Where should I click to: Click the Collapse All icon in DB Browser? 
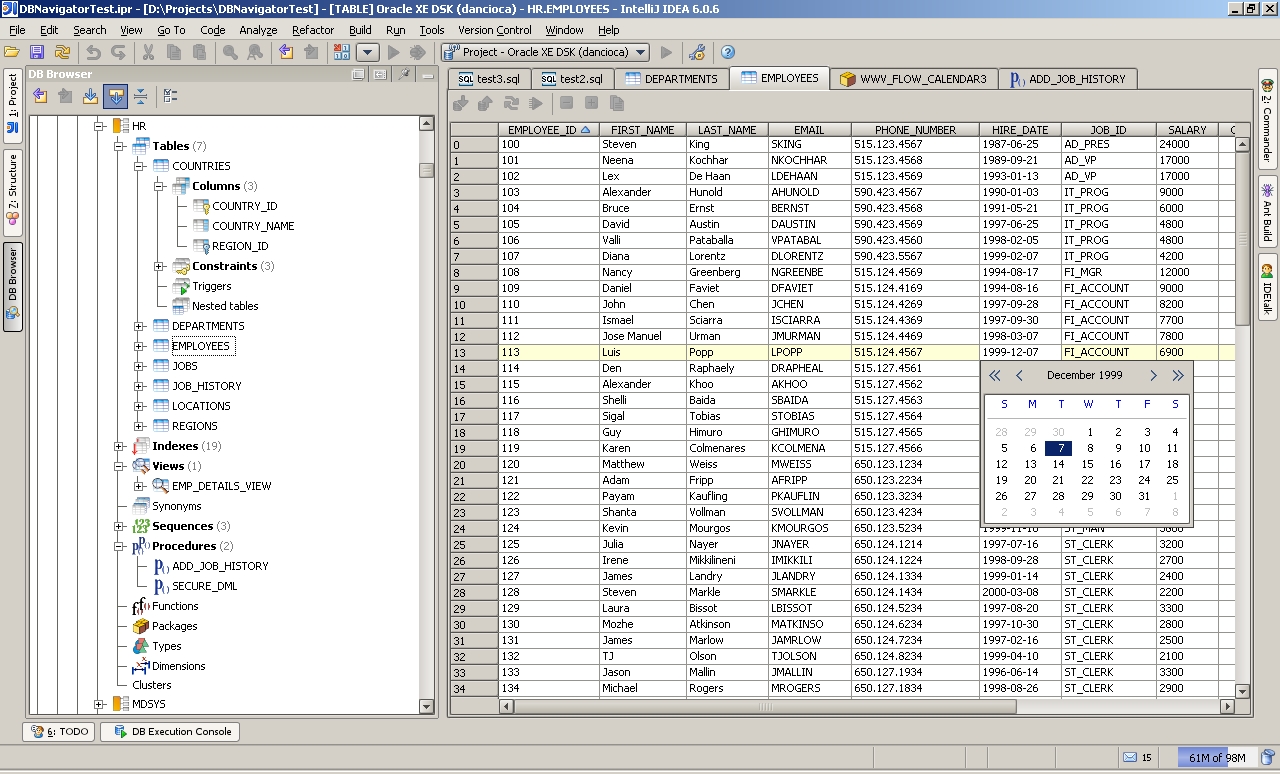(x=140, y=96)
